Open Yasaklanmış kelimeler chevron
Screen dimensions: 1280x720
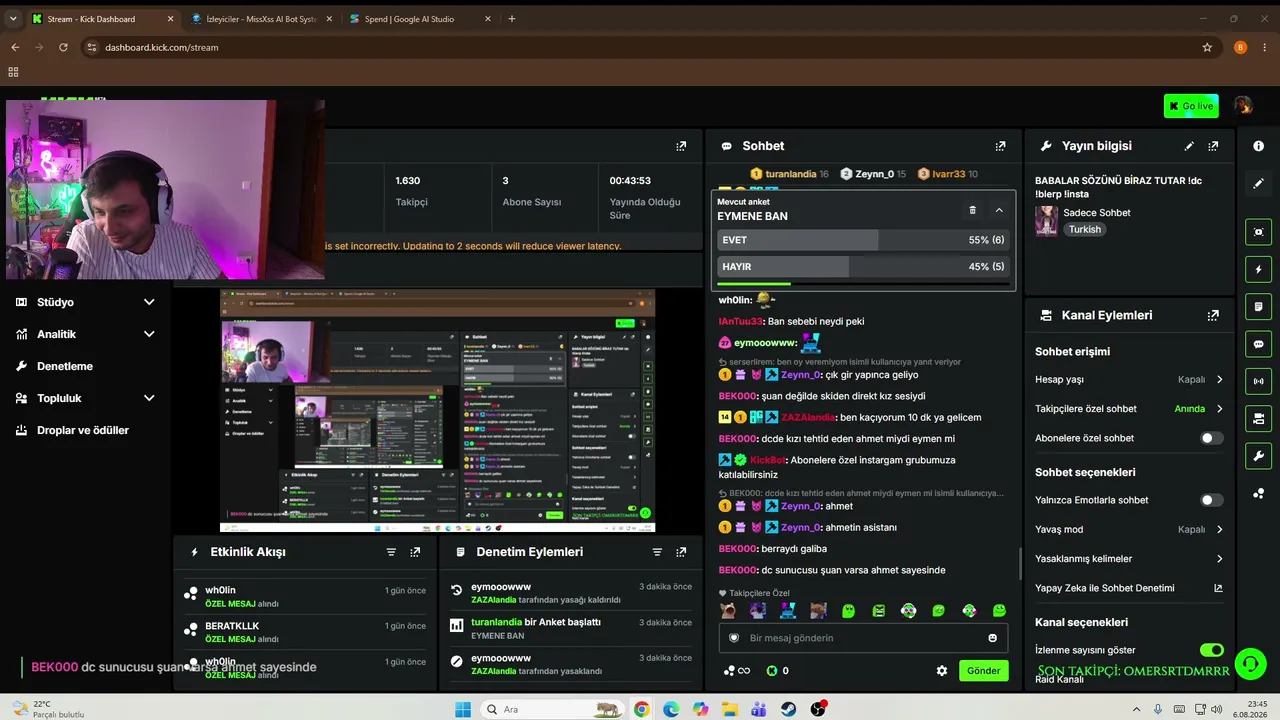pyautogui.click(x=1219, y=559)
